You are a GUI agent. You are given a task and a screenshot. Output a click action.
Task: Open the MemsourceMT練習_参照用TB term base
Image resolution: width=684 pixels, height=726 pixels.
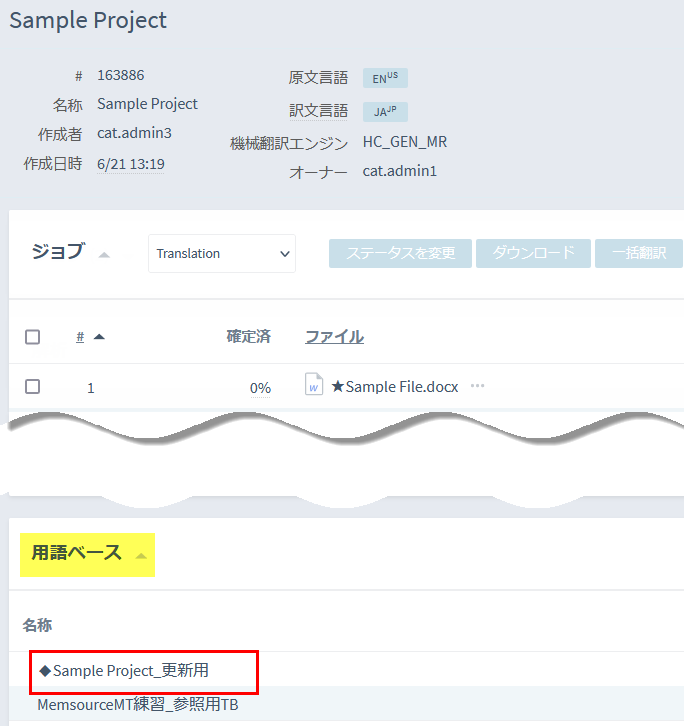(138, 705)
